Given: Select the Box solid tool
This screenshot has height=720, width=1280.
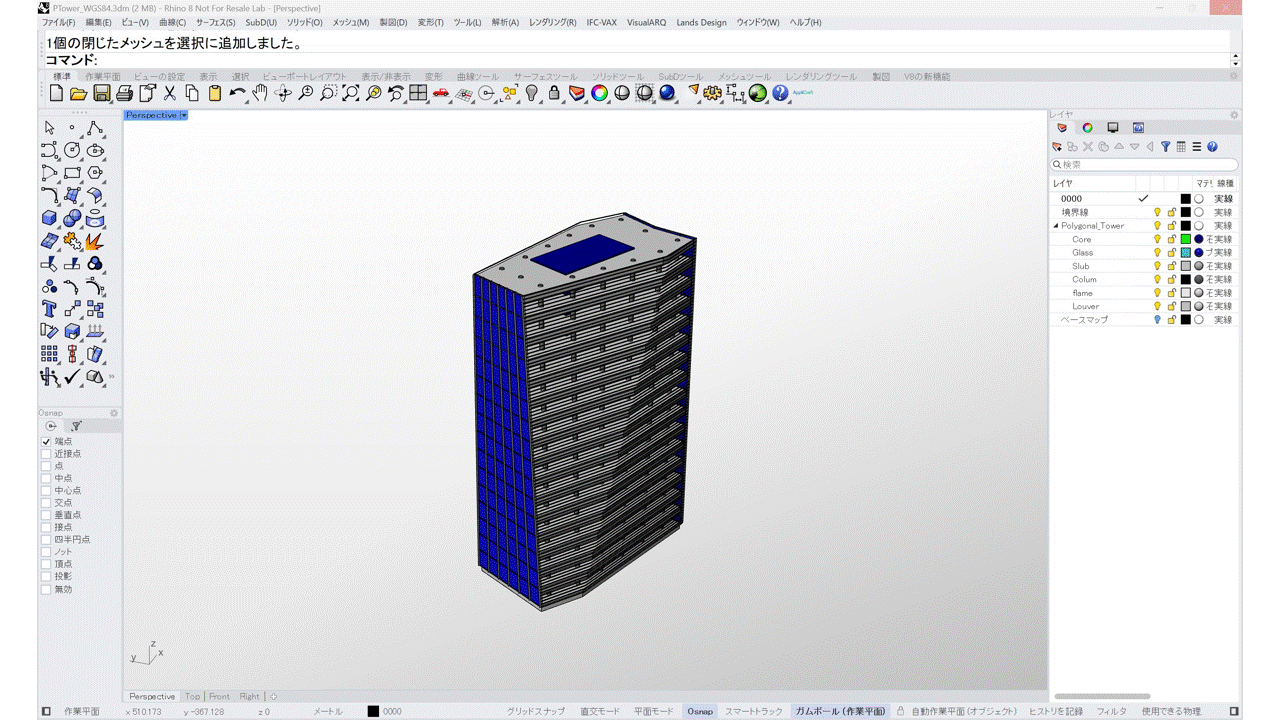Looking at the screenshot, I should (x=49, y=218).
